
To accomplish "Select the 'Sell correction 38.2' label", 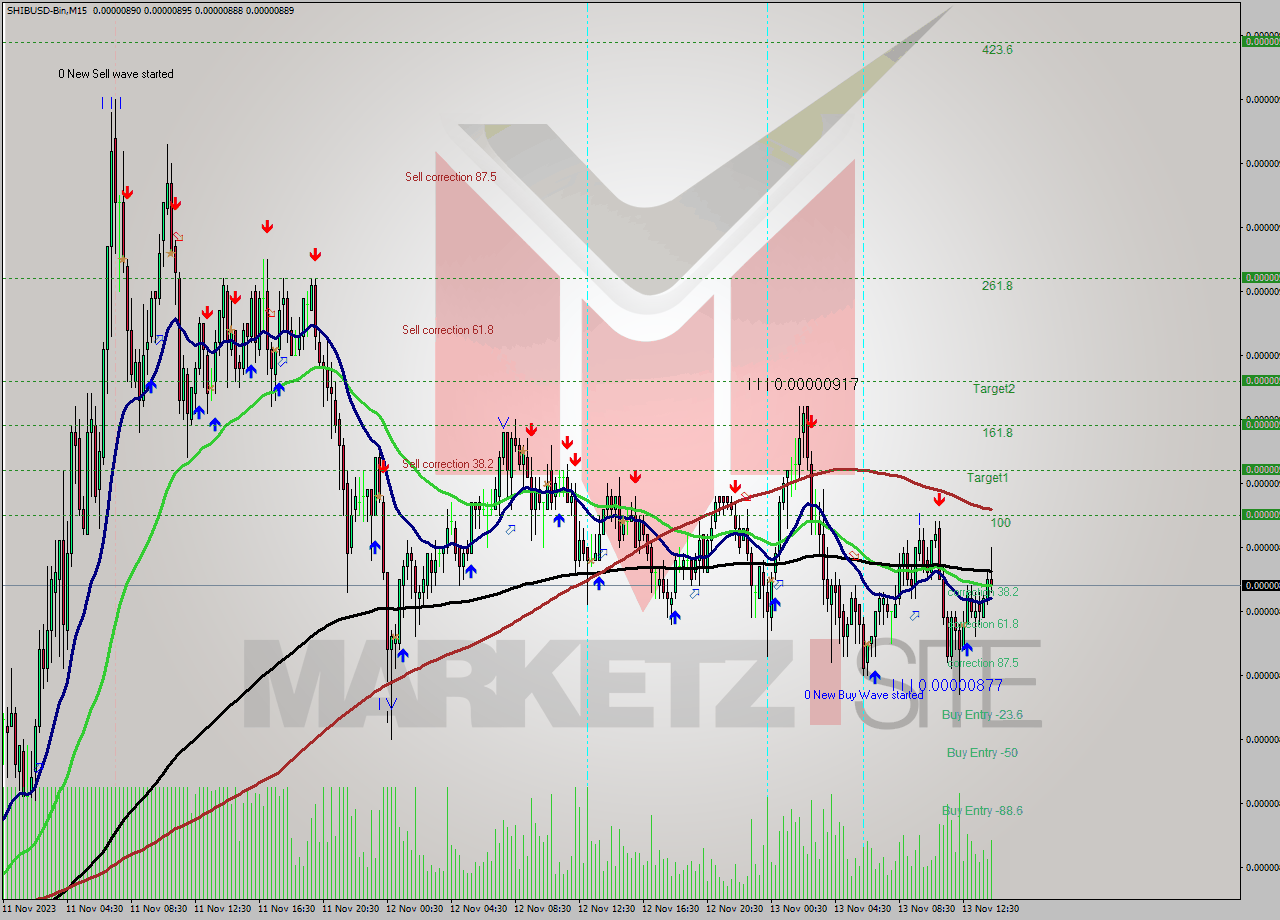I will point(448,464).
